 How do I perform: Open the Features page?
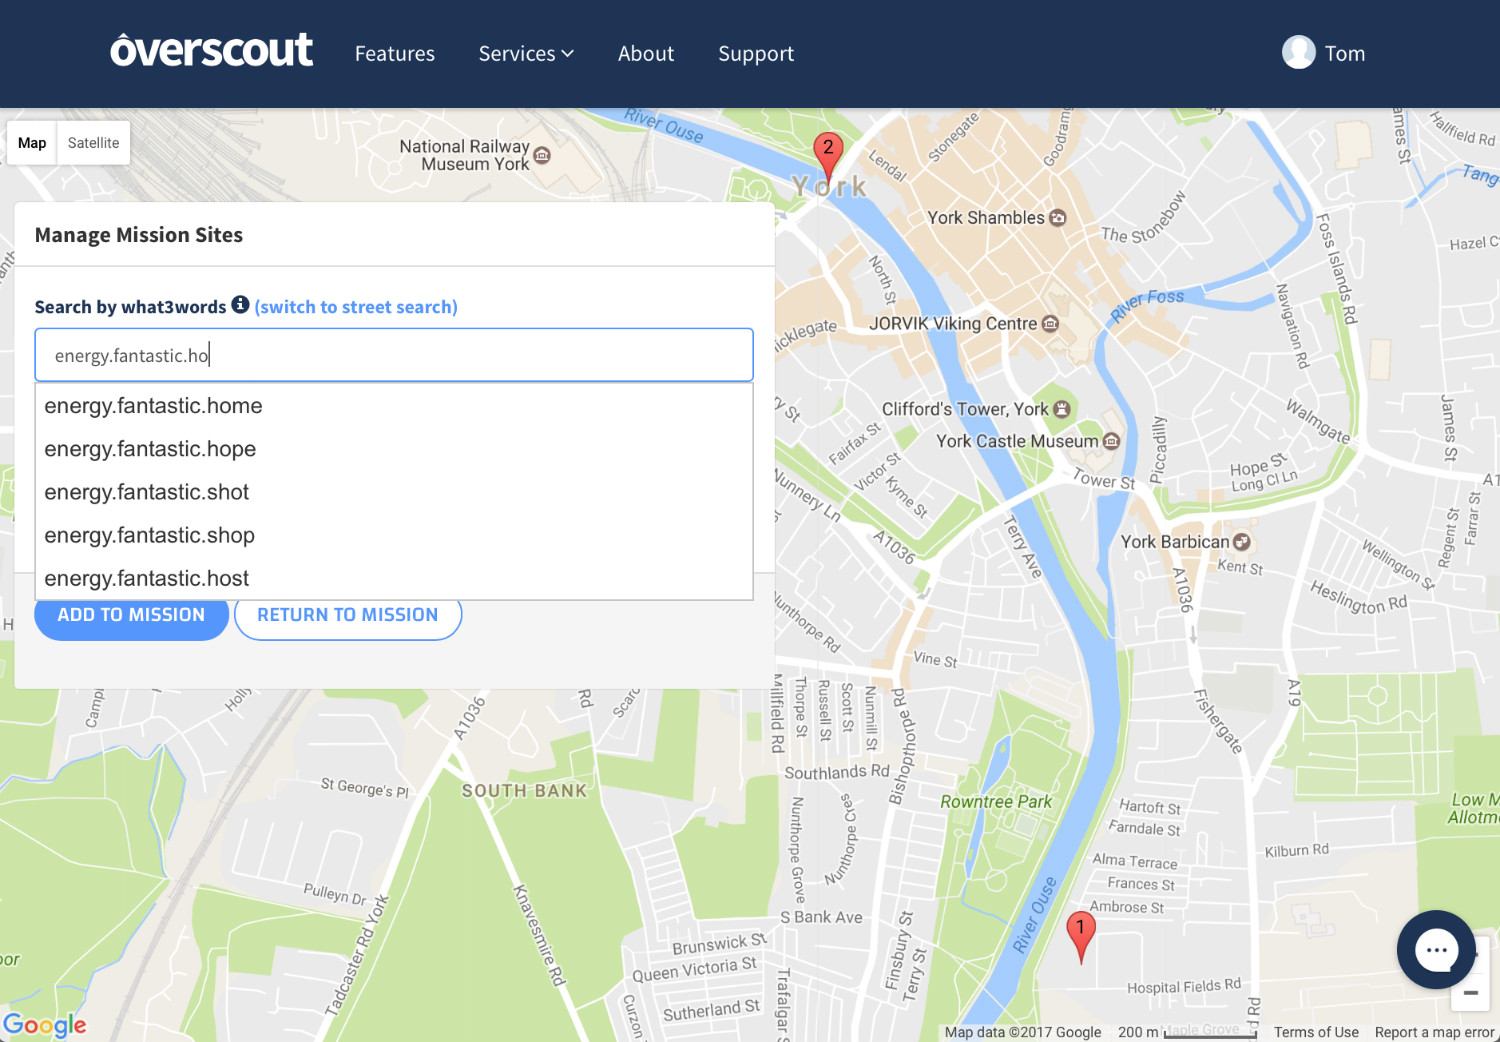(395, 54)
